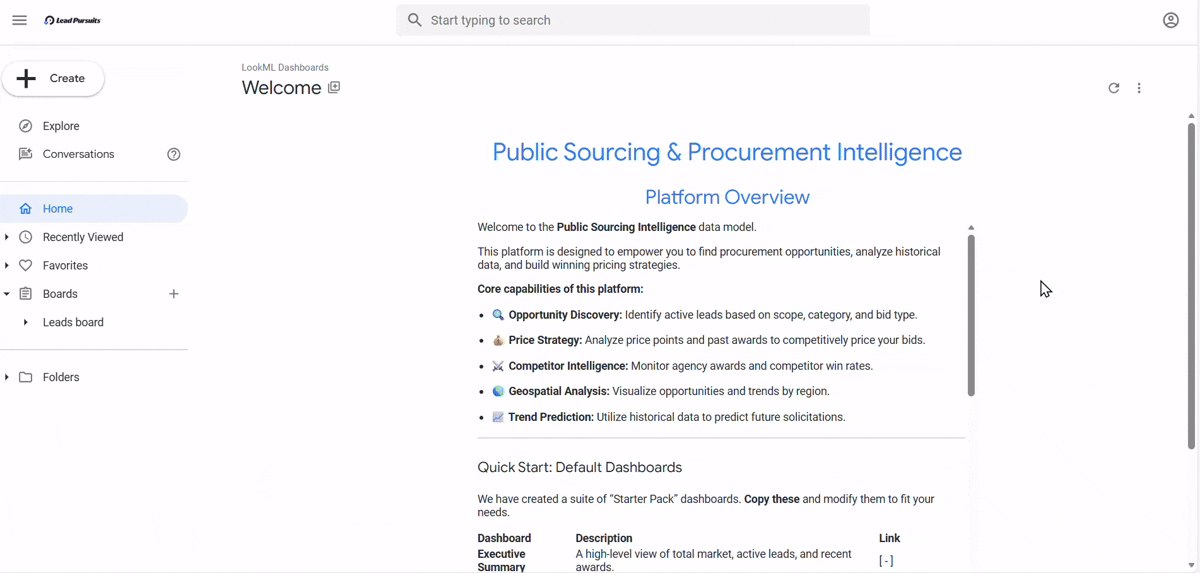Screen dimensions: 1200x573
Task: Open dashboard actions three-dot menu
Action: point(1139,88)
